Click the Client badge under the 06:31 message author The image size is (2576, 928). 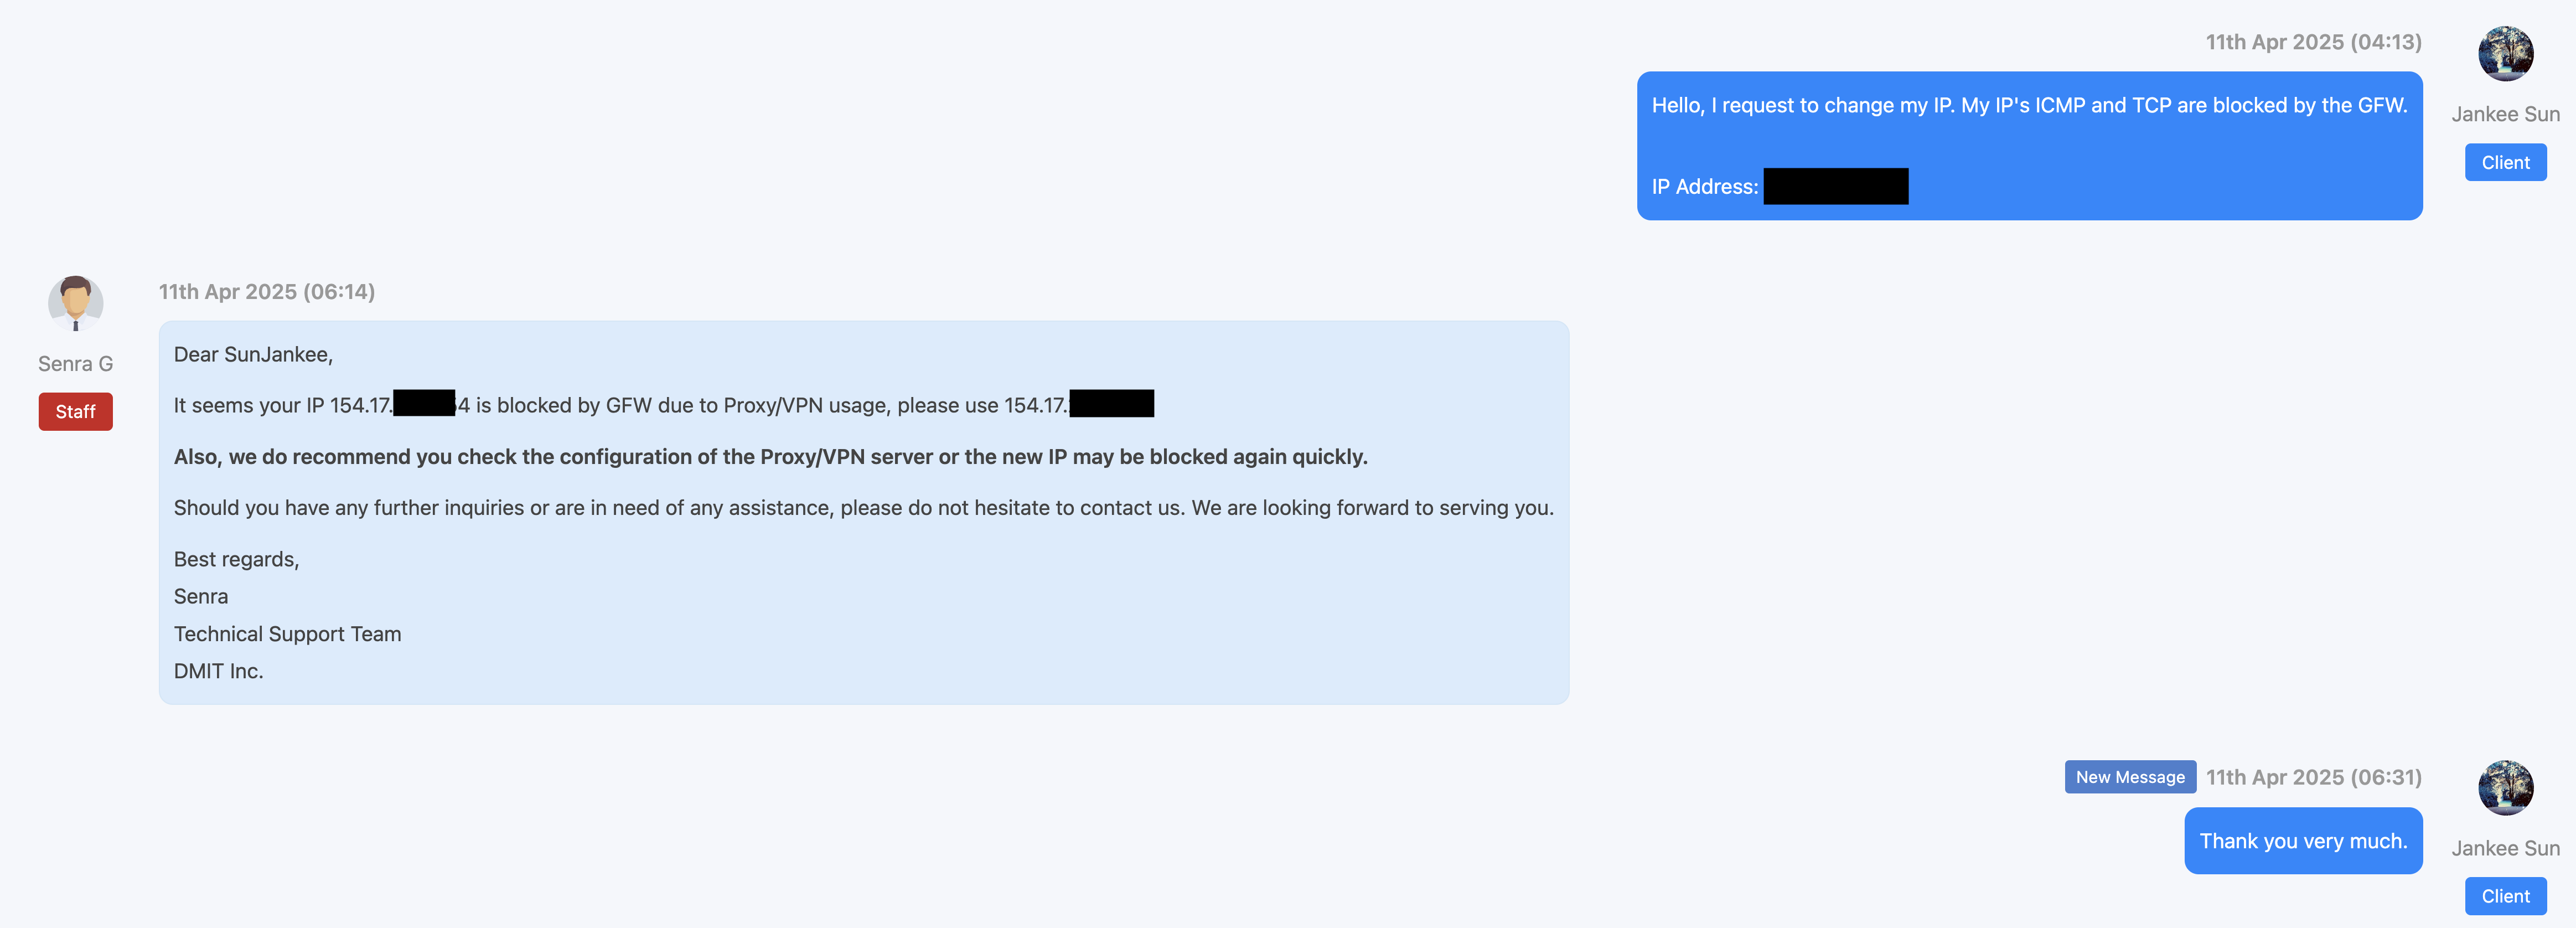(2505, 896)
